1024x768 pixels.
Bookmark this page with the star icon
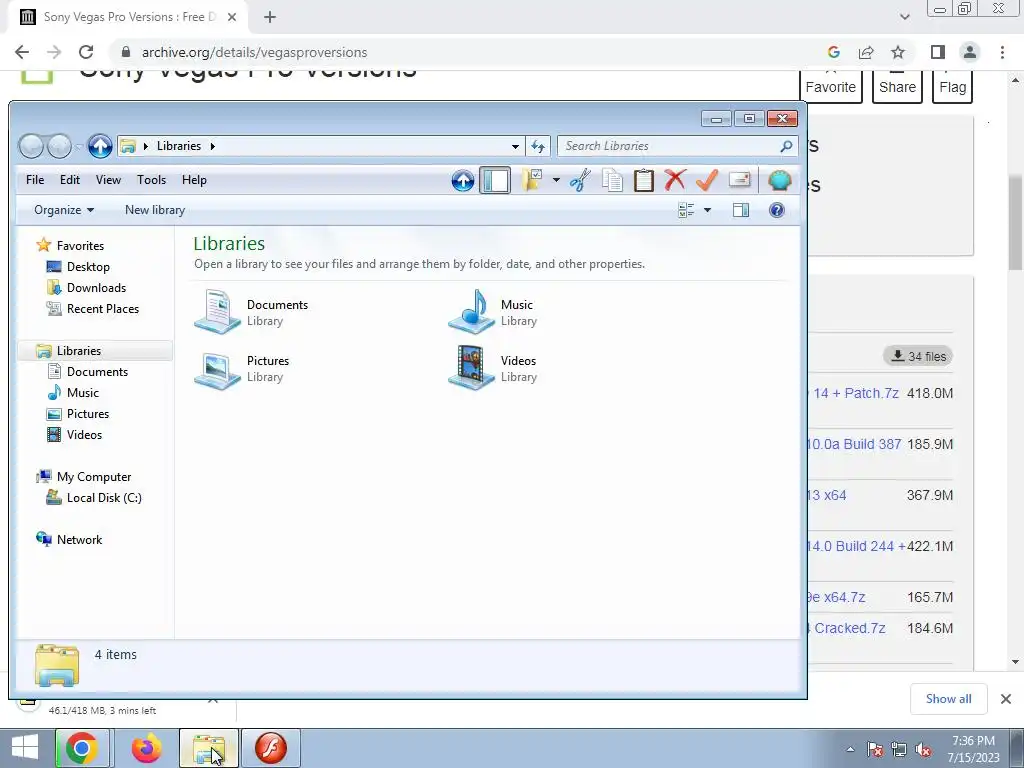pos(898,52)
